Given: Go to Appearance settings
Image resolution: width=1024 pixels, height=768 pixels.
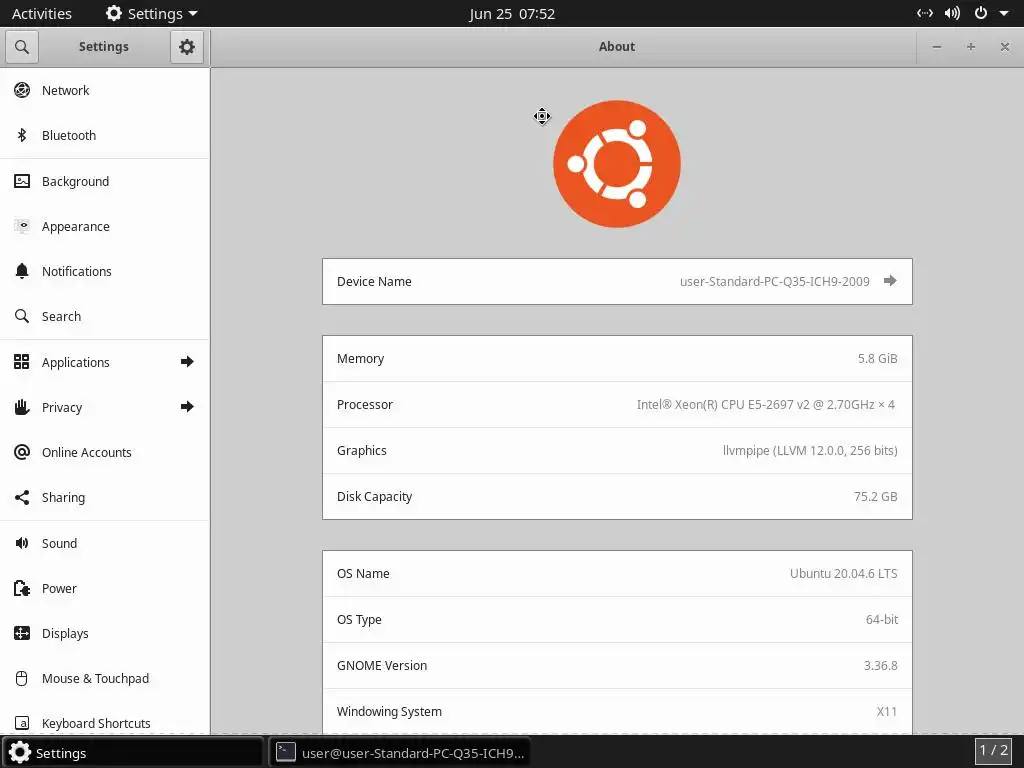Looking at the screenshot, I should point(105,226).
